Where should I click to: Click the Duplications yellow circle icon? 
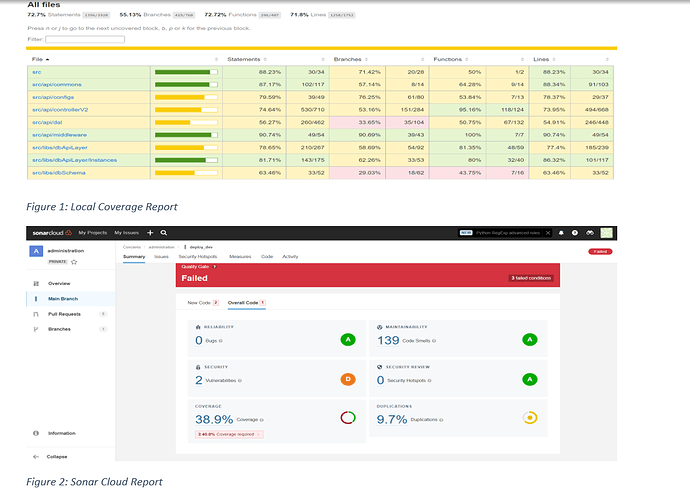pyautogui.click(x=530, y=418)
